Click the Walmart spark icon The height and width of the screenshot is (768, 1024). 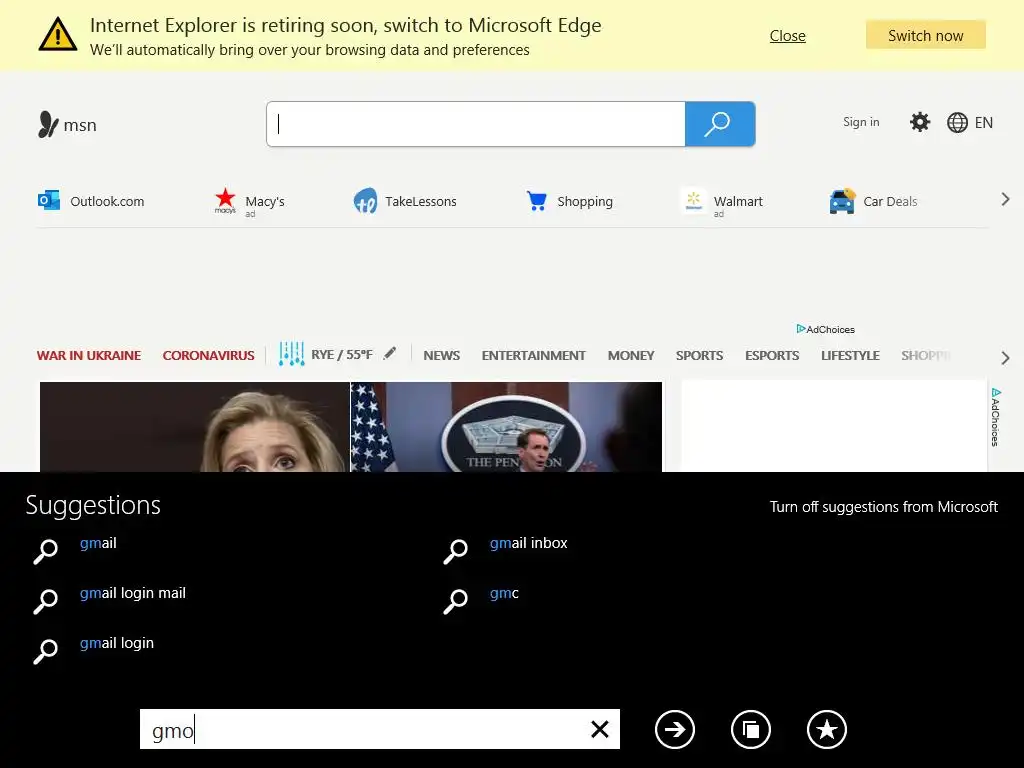(x=694, y=200)
